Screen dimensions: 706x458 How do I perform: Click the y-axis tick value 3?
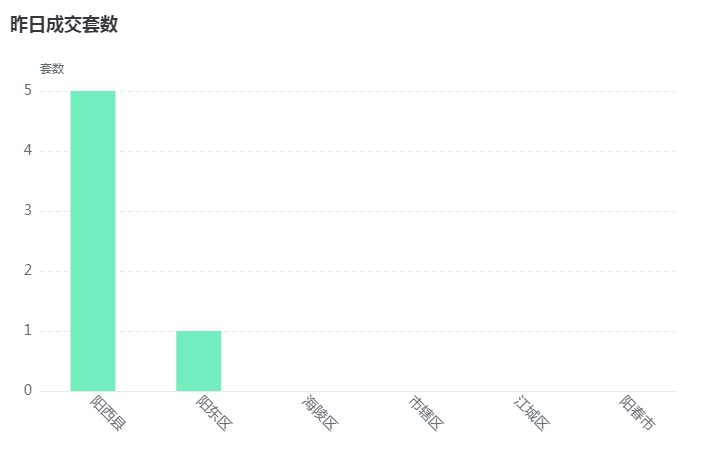click(28, 210)
